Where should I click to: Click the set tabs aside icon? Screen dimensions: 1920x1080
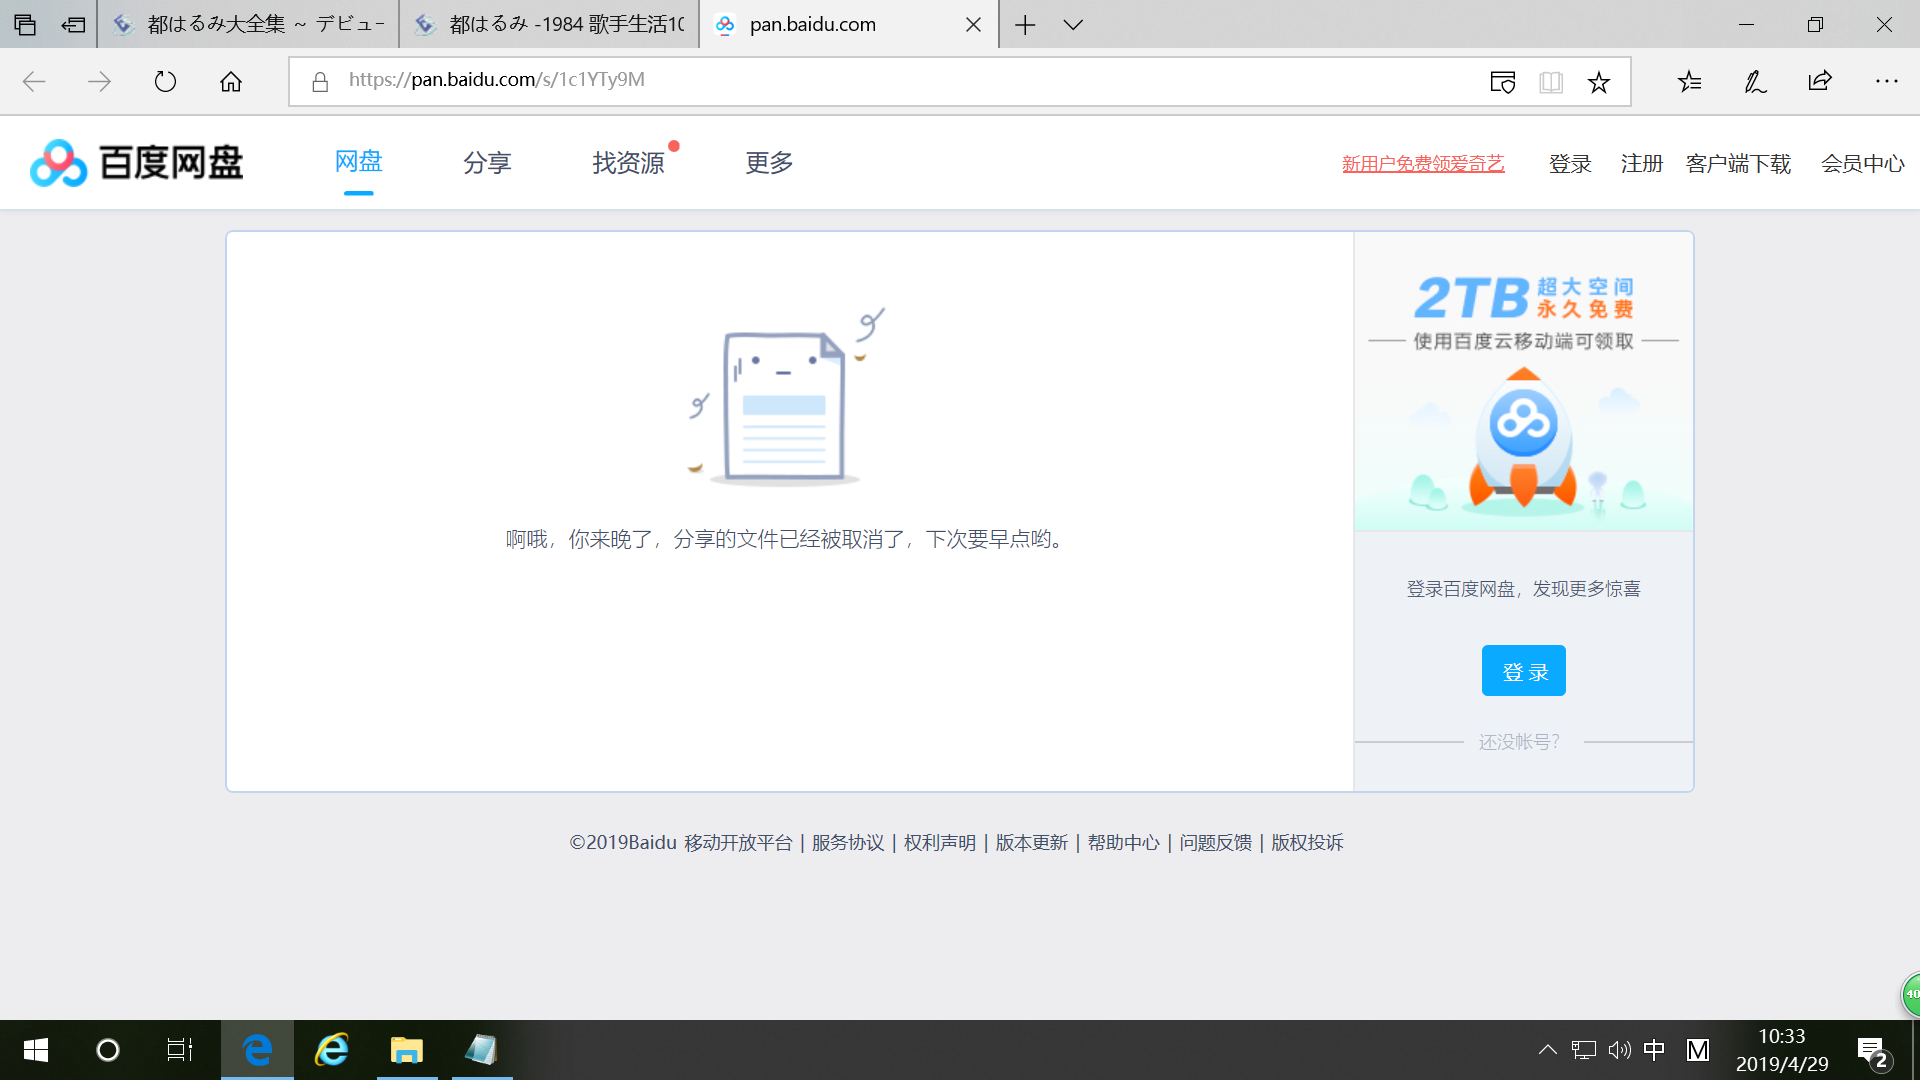(73, 25)
